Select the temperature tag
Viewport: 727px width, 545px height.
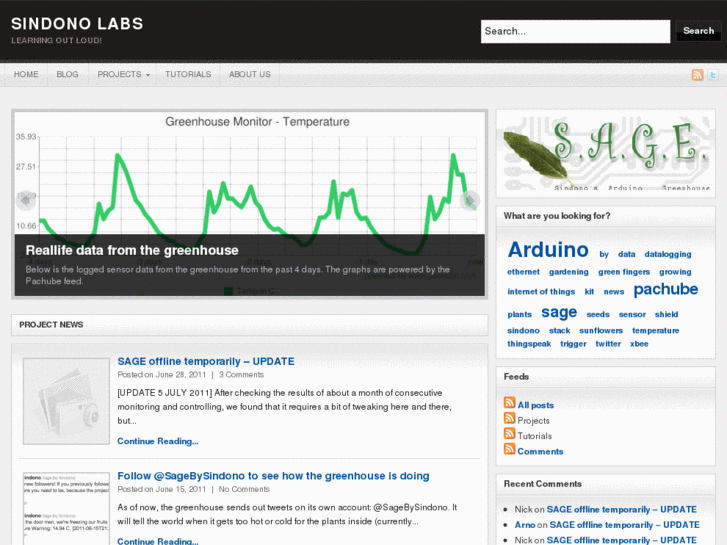pos(656,331)
